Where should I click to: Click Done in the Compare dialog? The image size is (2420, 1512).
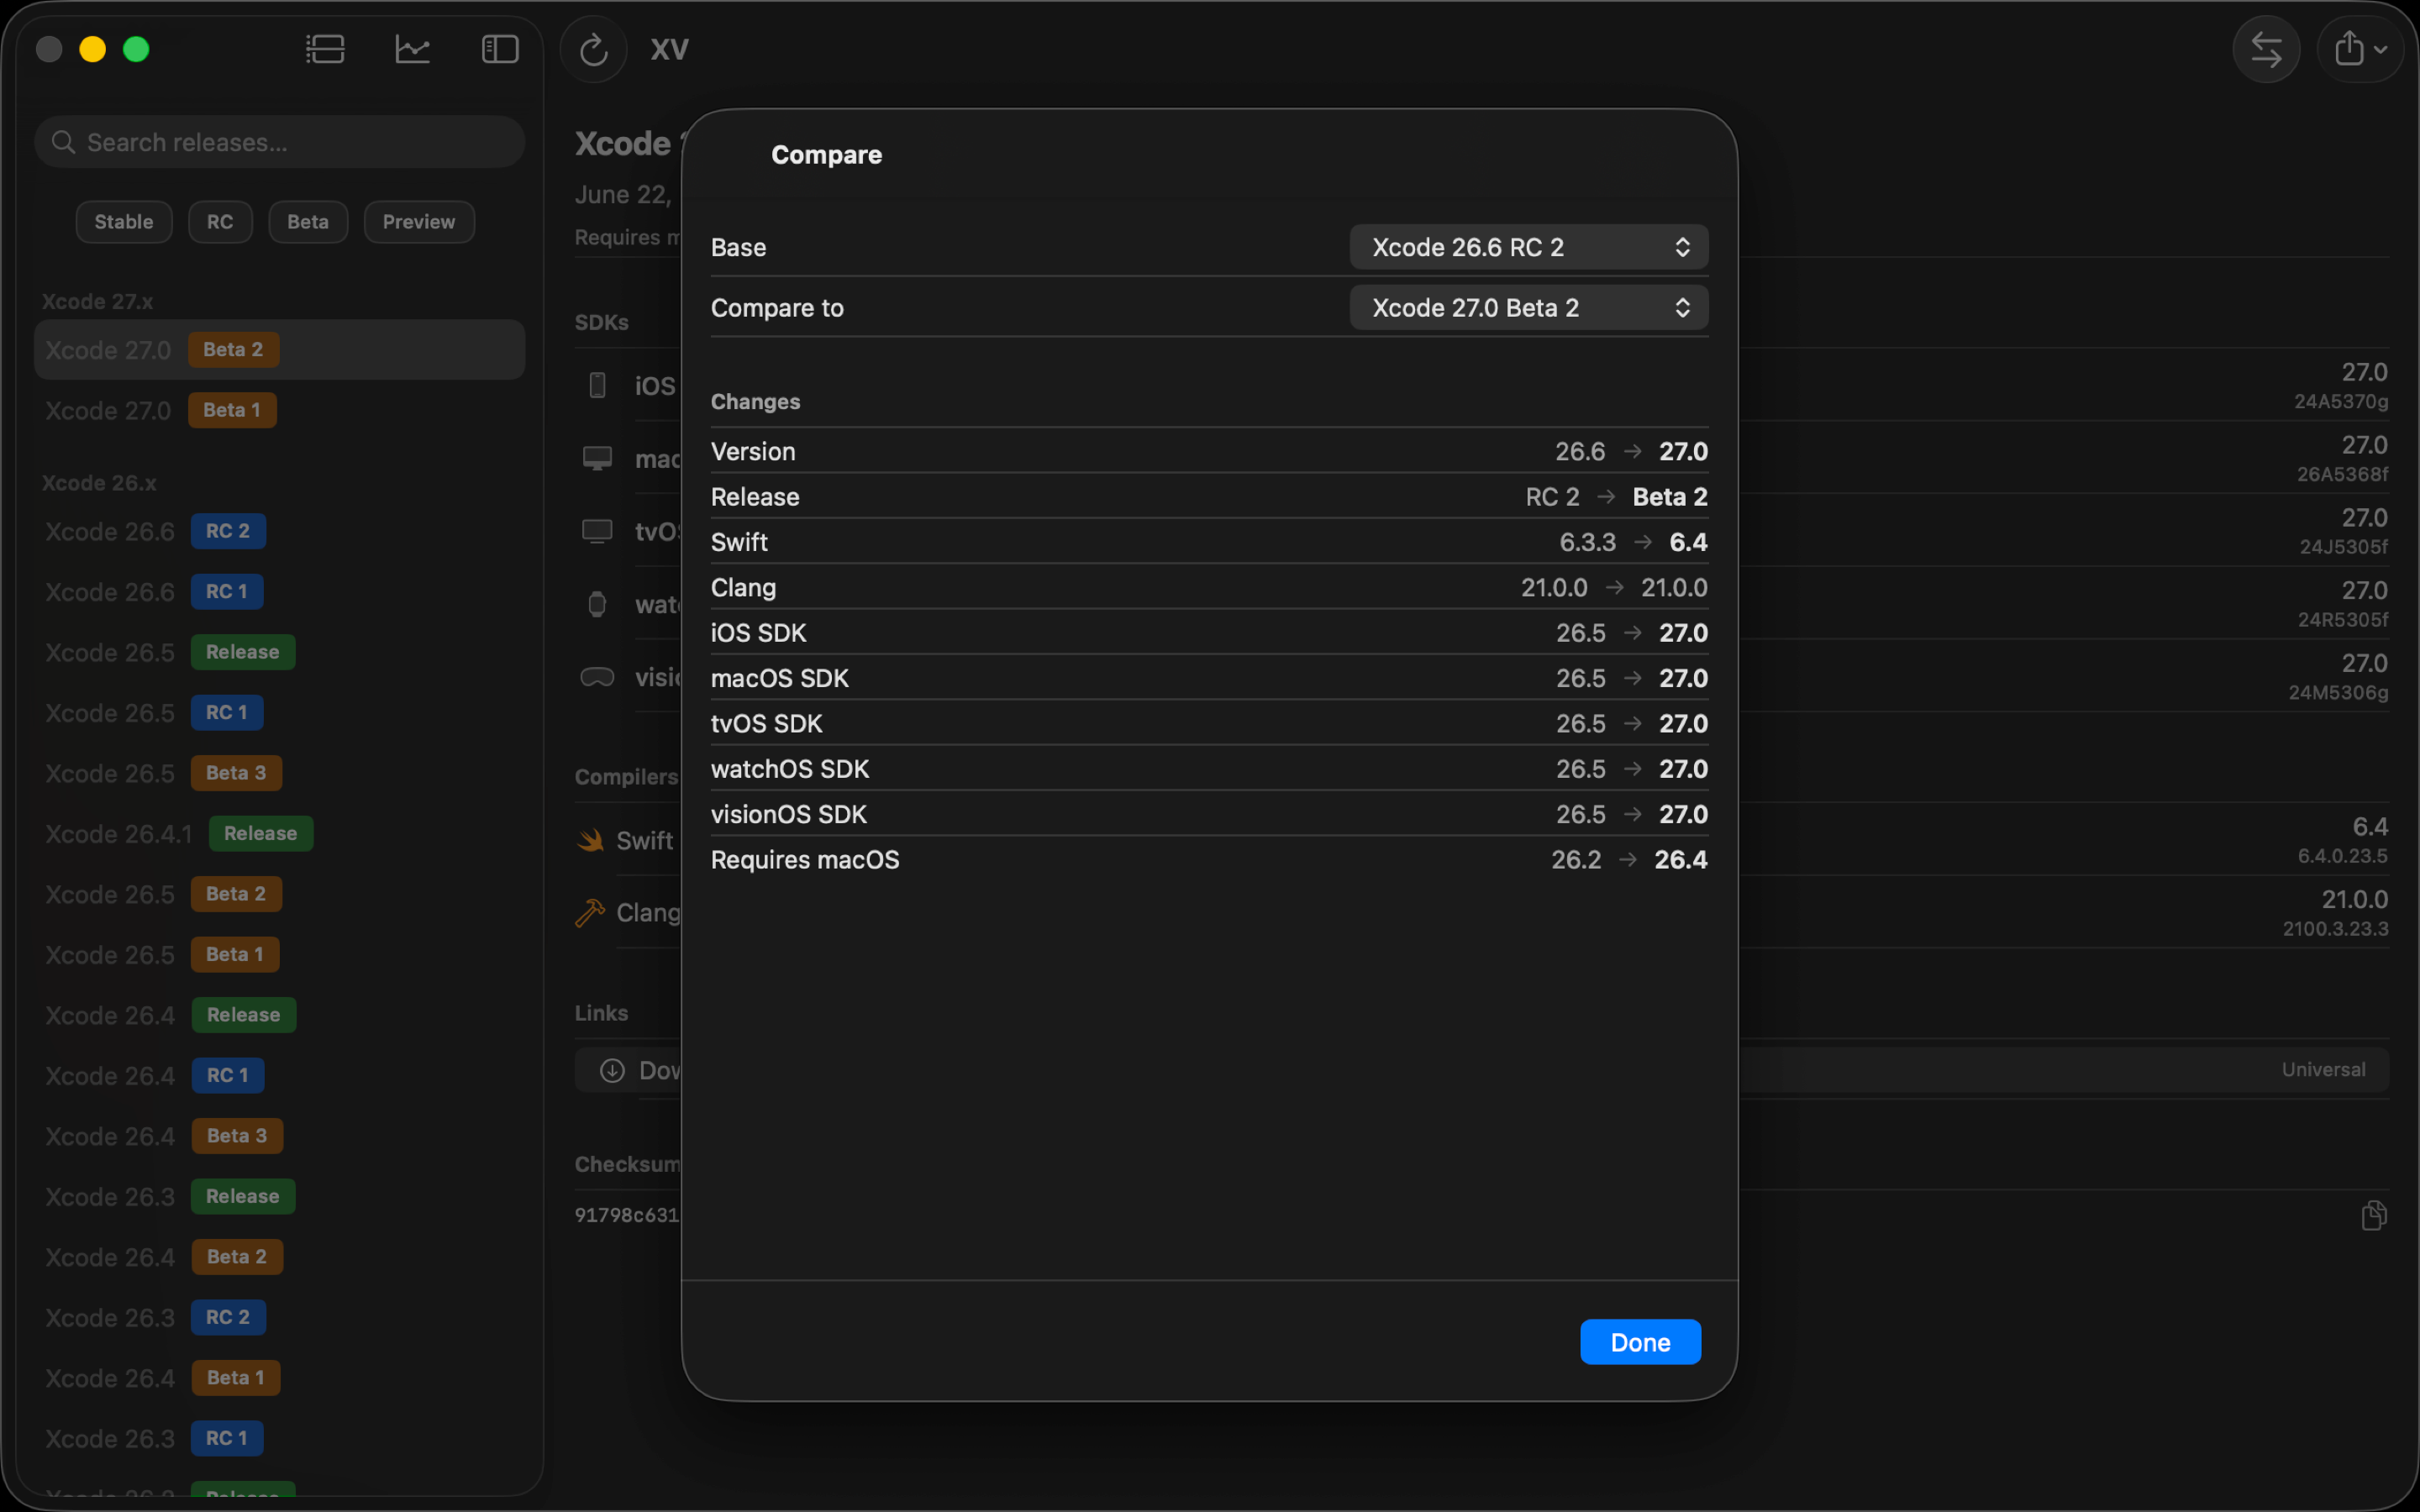click(x=1640, y=1342)
